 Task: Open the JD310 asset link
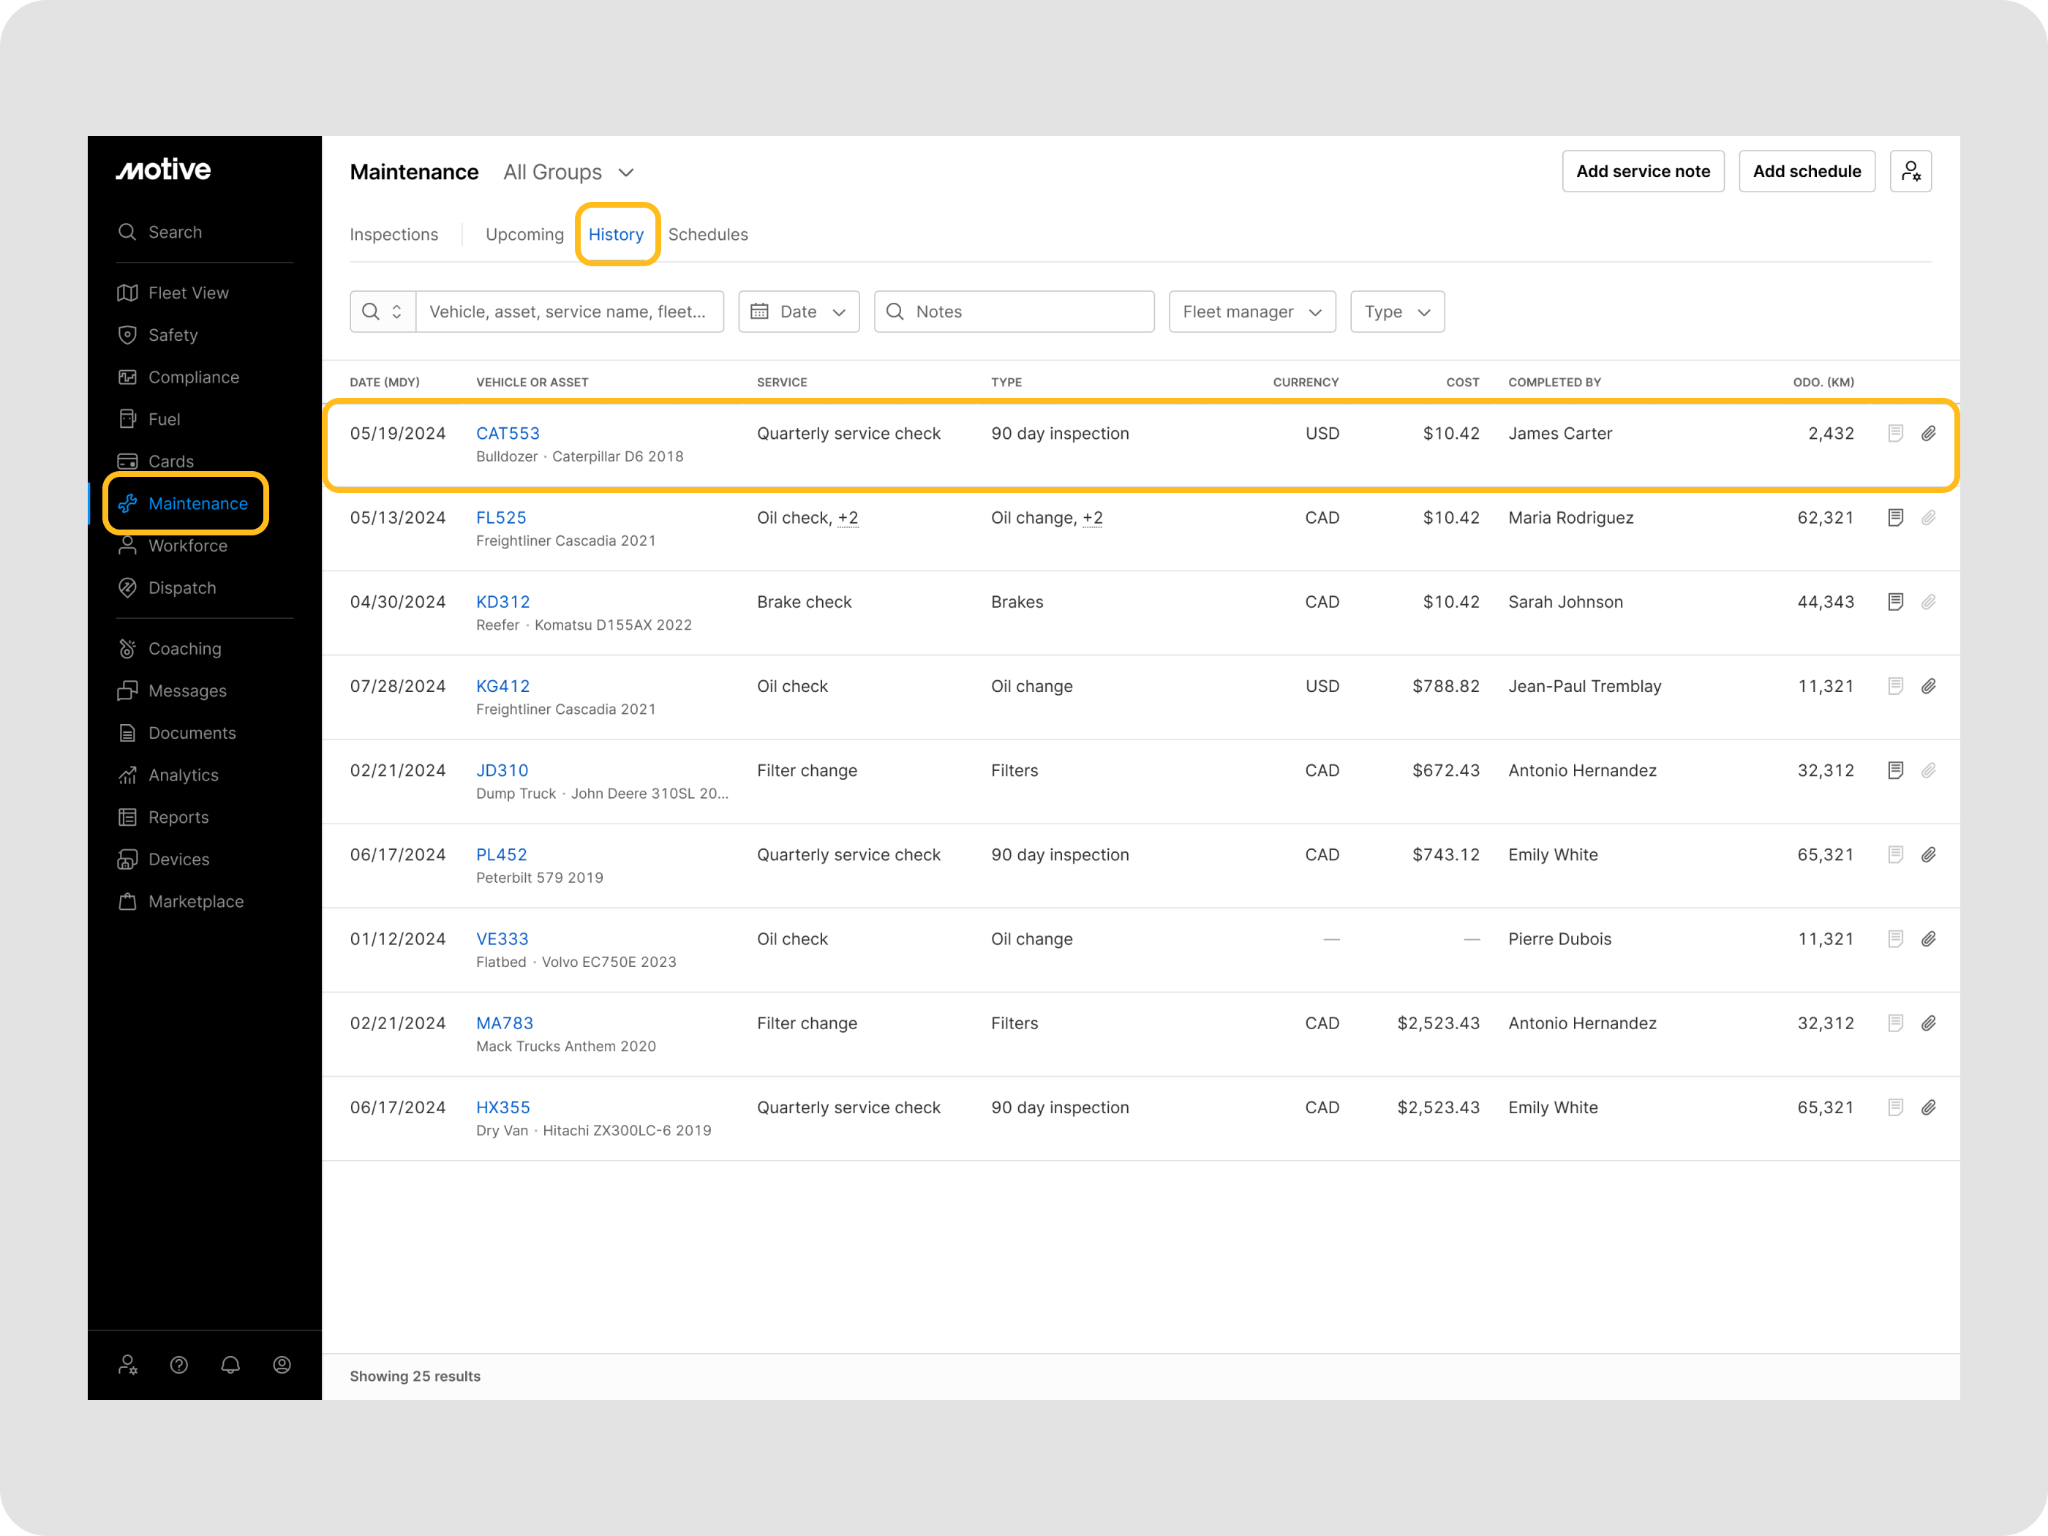[x=502, y=770]
